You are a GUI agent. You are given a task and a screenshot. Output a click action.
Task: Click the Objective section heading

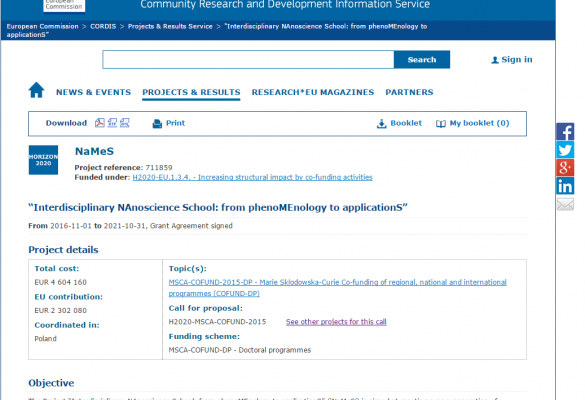pos(51,383)
